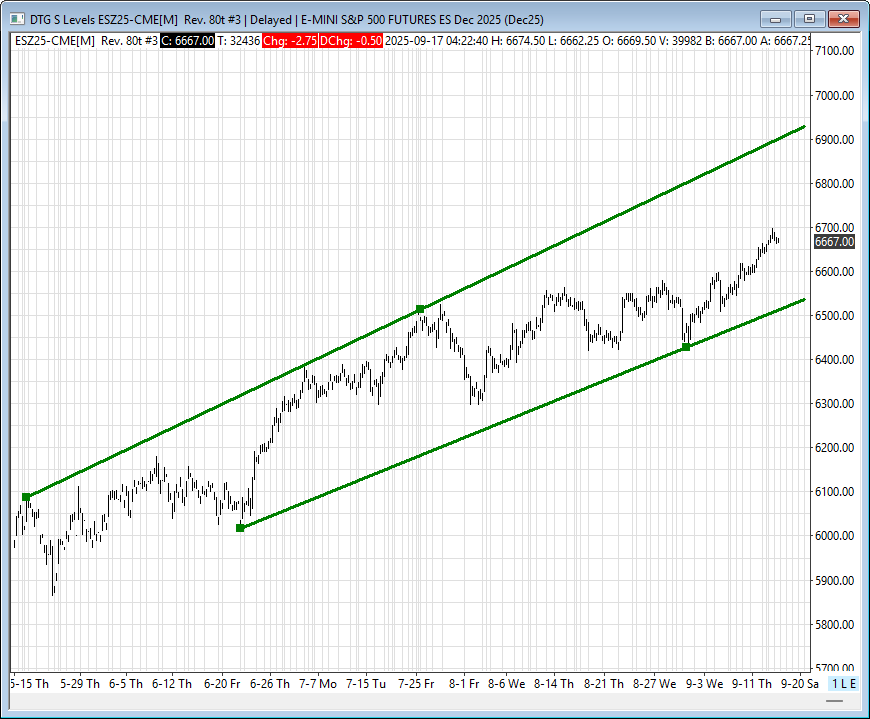The width and height of the screenshot is (870, 719).
Task: Maximize the DTG S Levels chart window
Action: coord(810,19)
